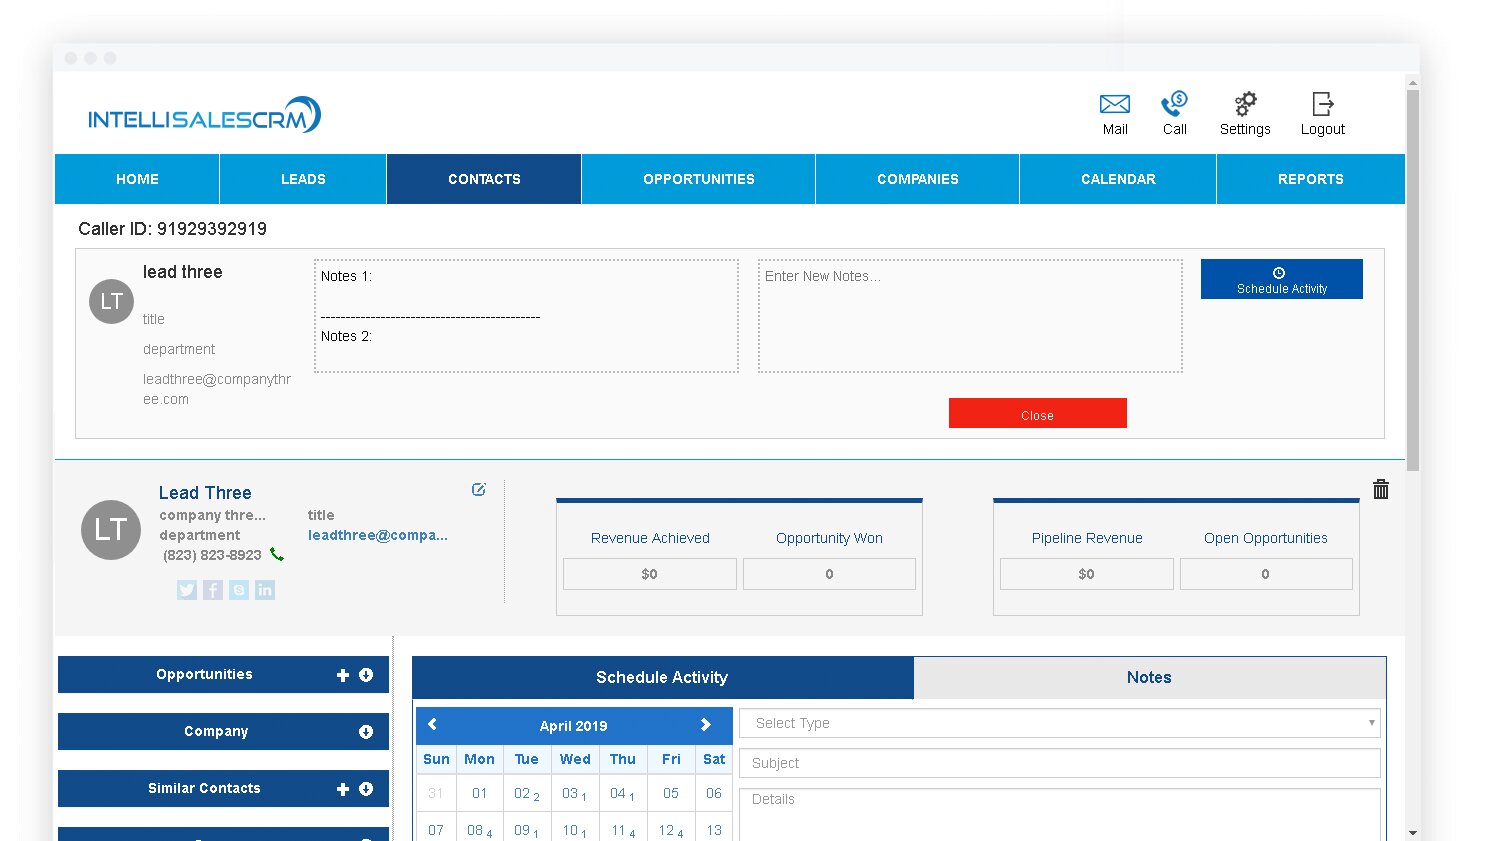This screenshot has height=841, width=1500.
Task: Expand the Company section arrow
Action: [366, 732]
